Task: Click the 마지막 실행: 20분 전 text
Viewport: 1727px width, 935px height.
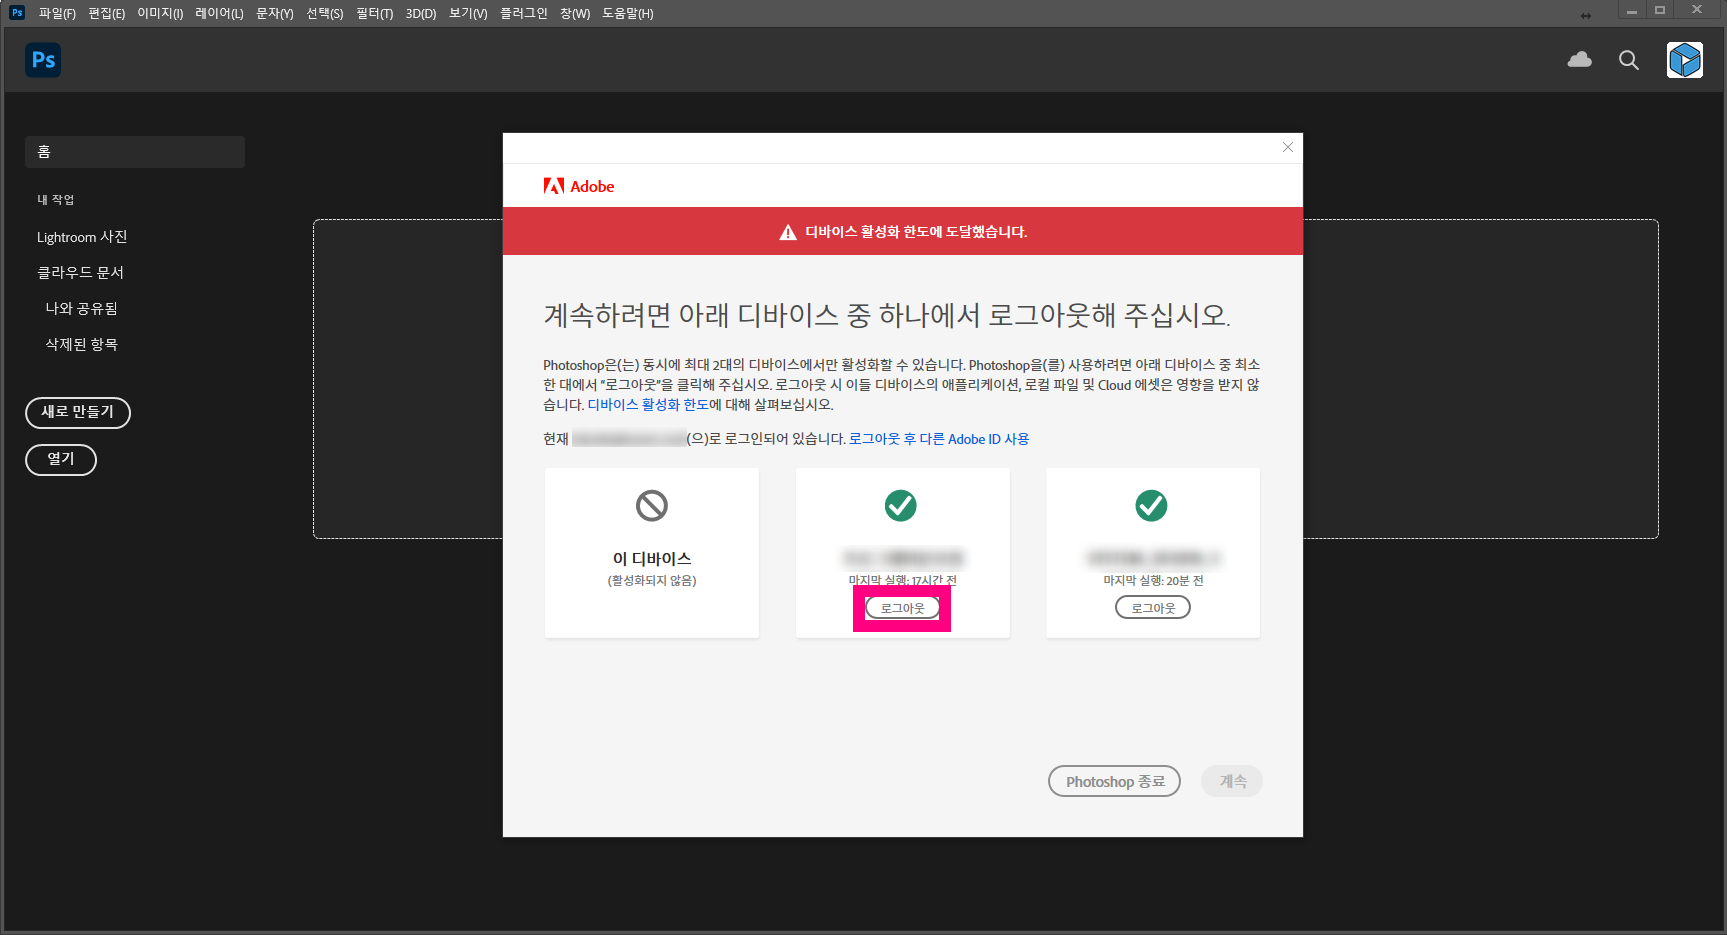Action: click(1153, 581)
